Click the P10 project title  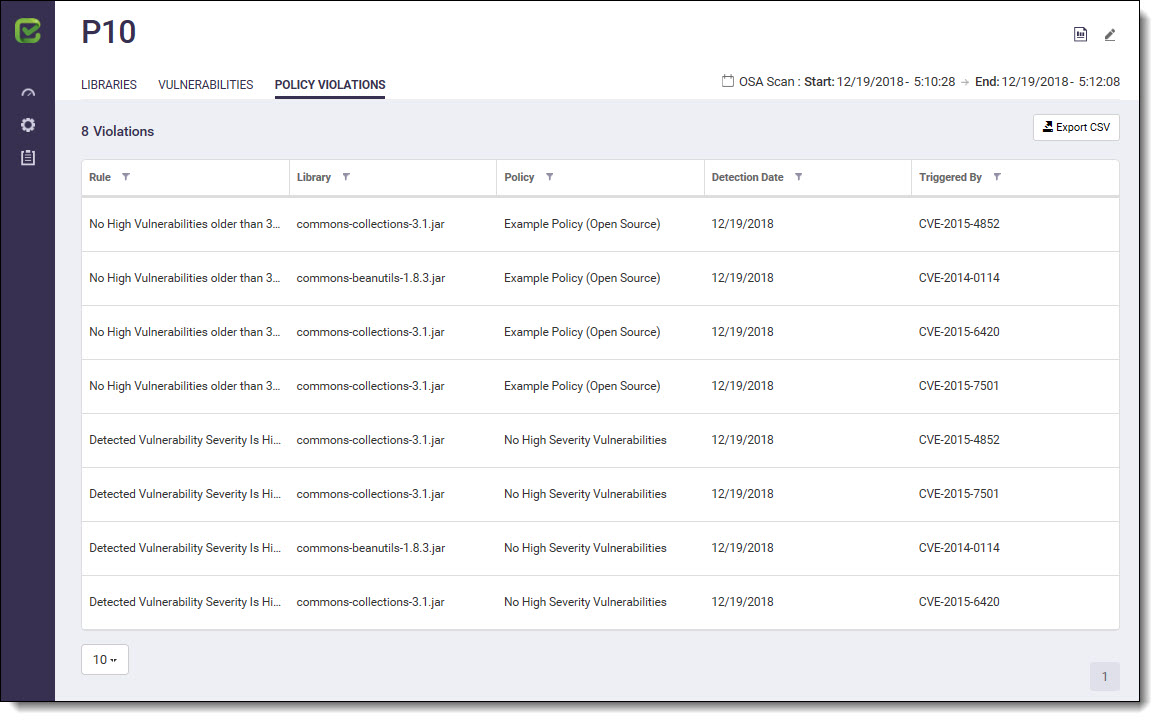click(109, 32)
